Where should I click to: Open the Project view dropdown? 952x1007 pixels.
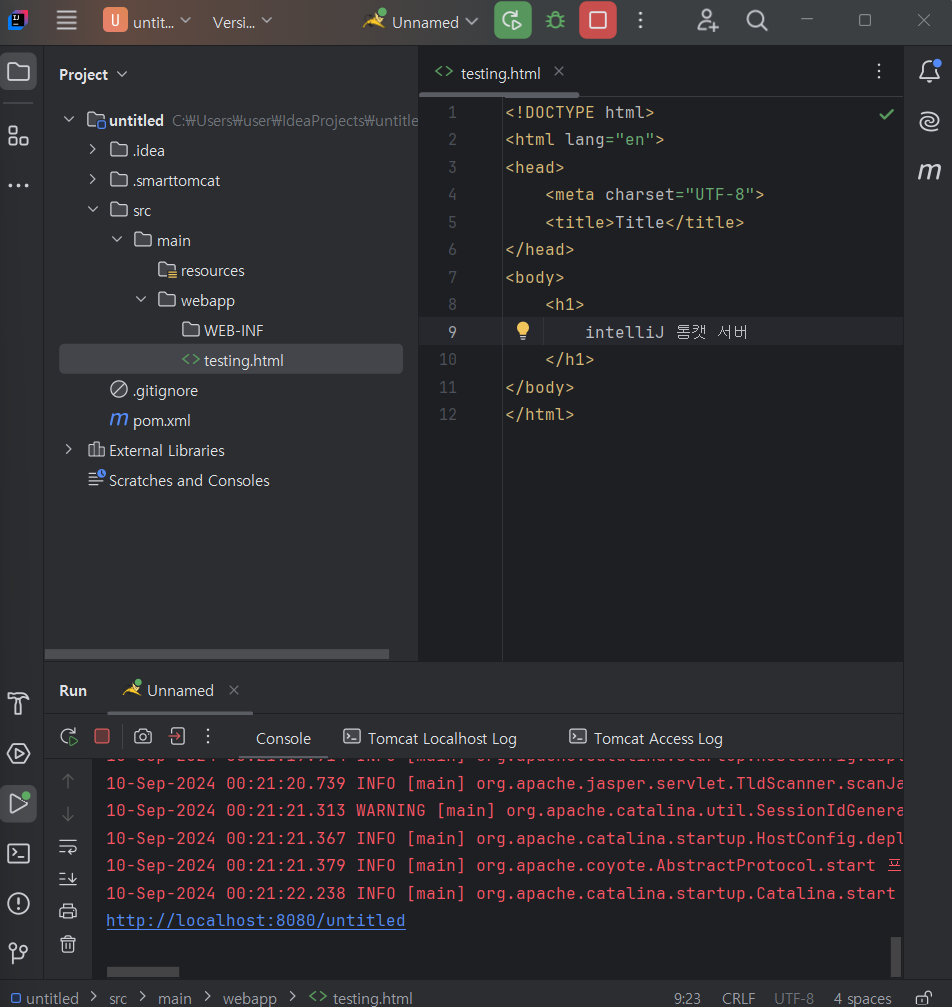(93, 74)
